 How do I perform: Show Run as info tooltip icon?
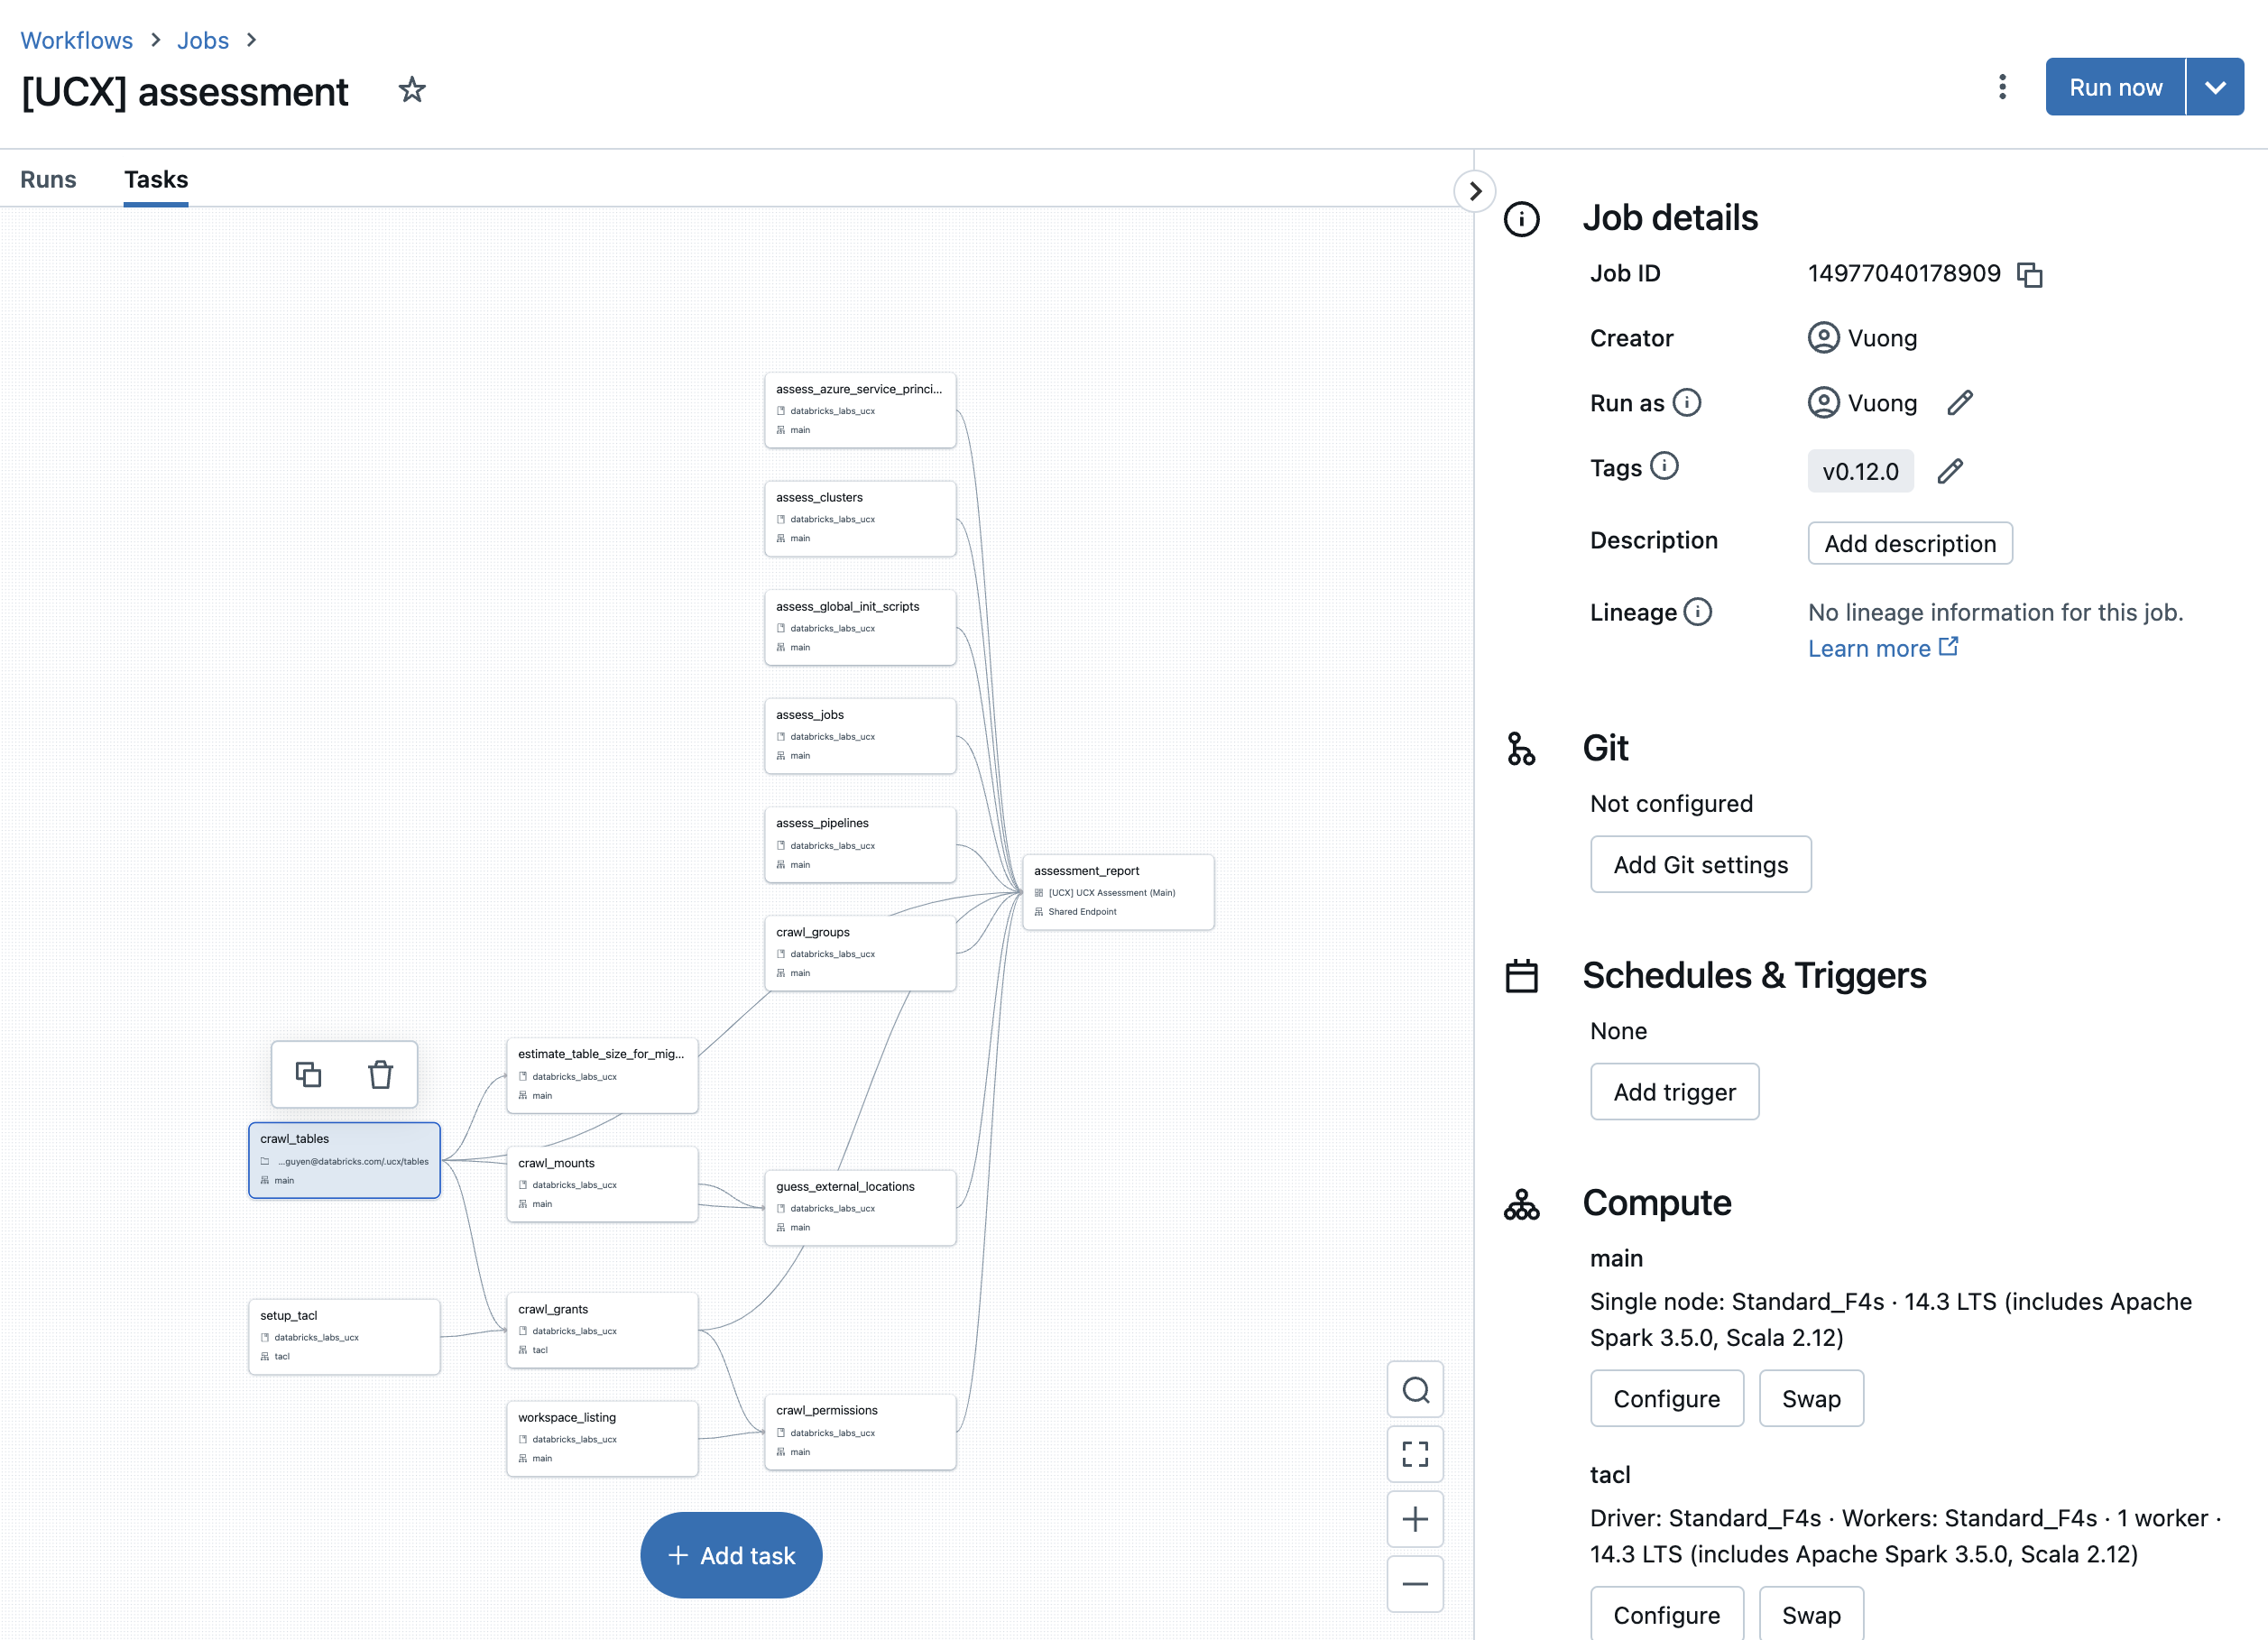(1687, 402)
